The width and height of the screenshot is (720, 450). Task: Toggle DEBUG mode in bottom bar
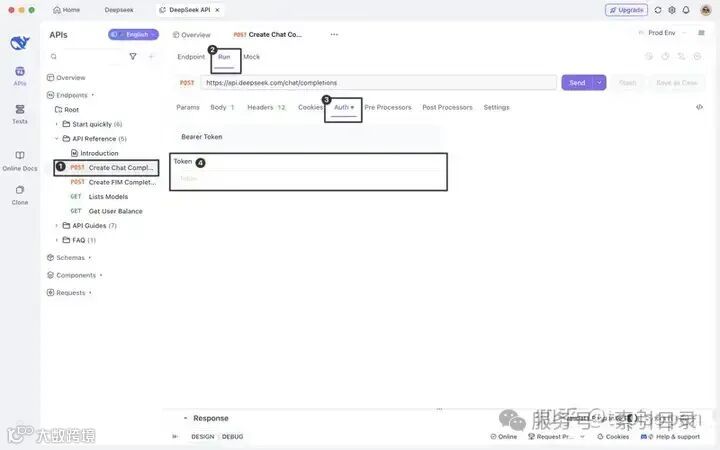click(x=232, y=437)
